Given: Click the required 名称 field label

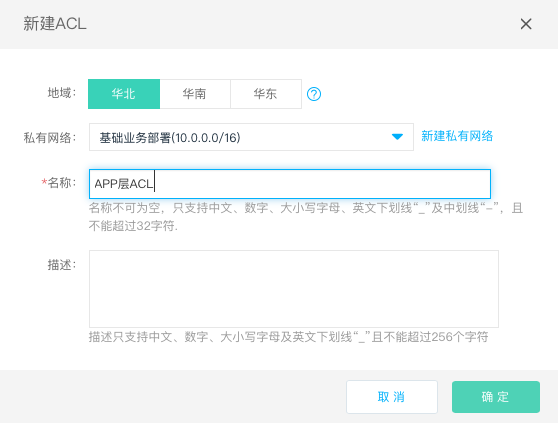Looking at the screenshot, I should pyautogui.click(x=59, y=183).
